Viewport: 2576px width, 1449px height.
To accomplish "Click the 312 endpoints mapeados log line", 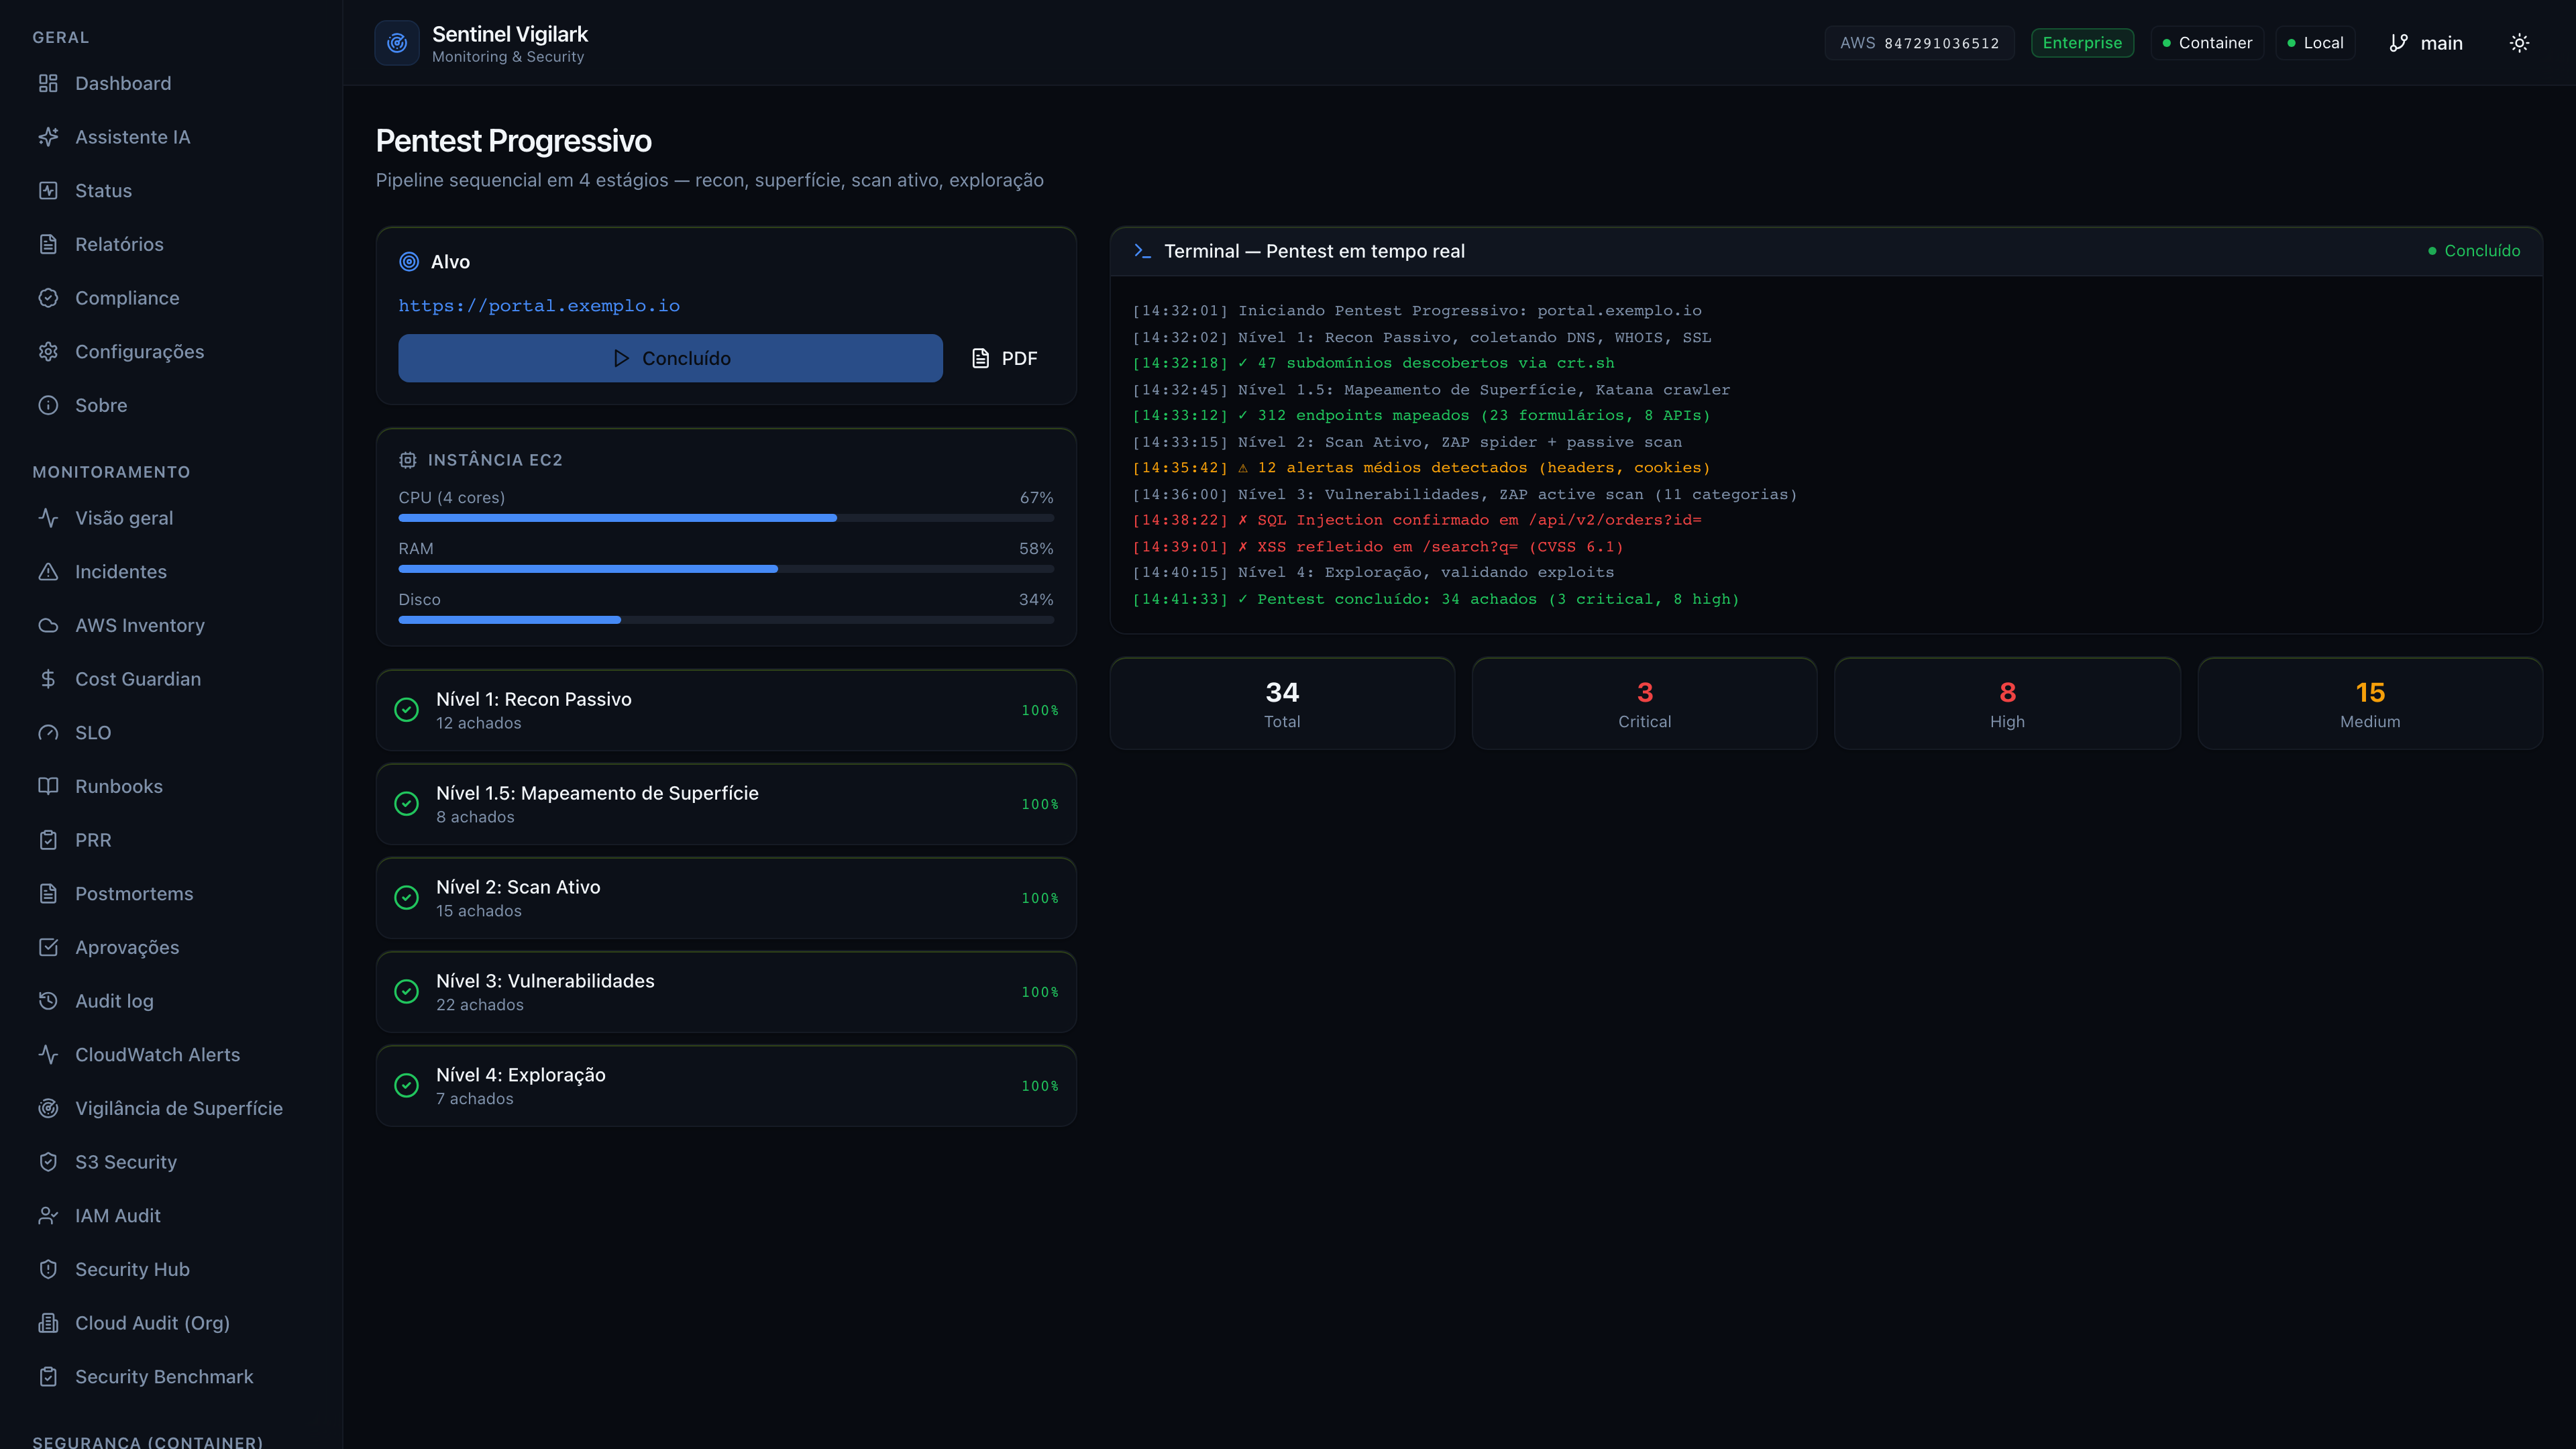I will [1421, 415].
